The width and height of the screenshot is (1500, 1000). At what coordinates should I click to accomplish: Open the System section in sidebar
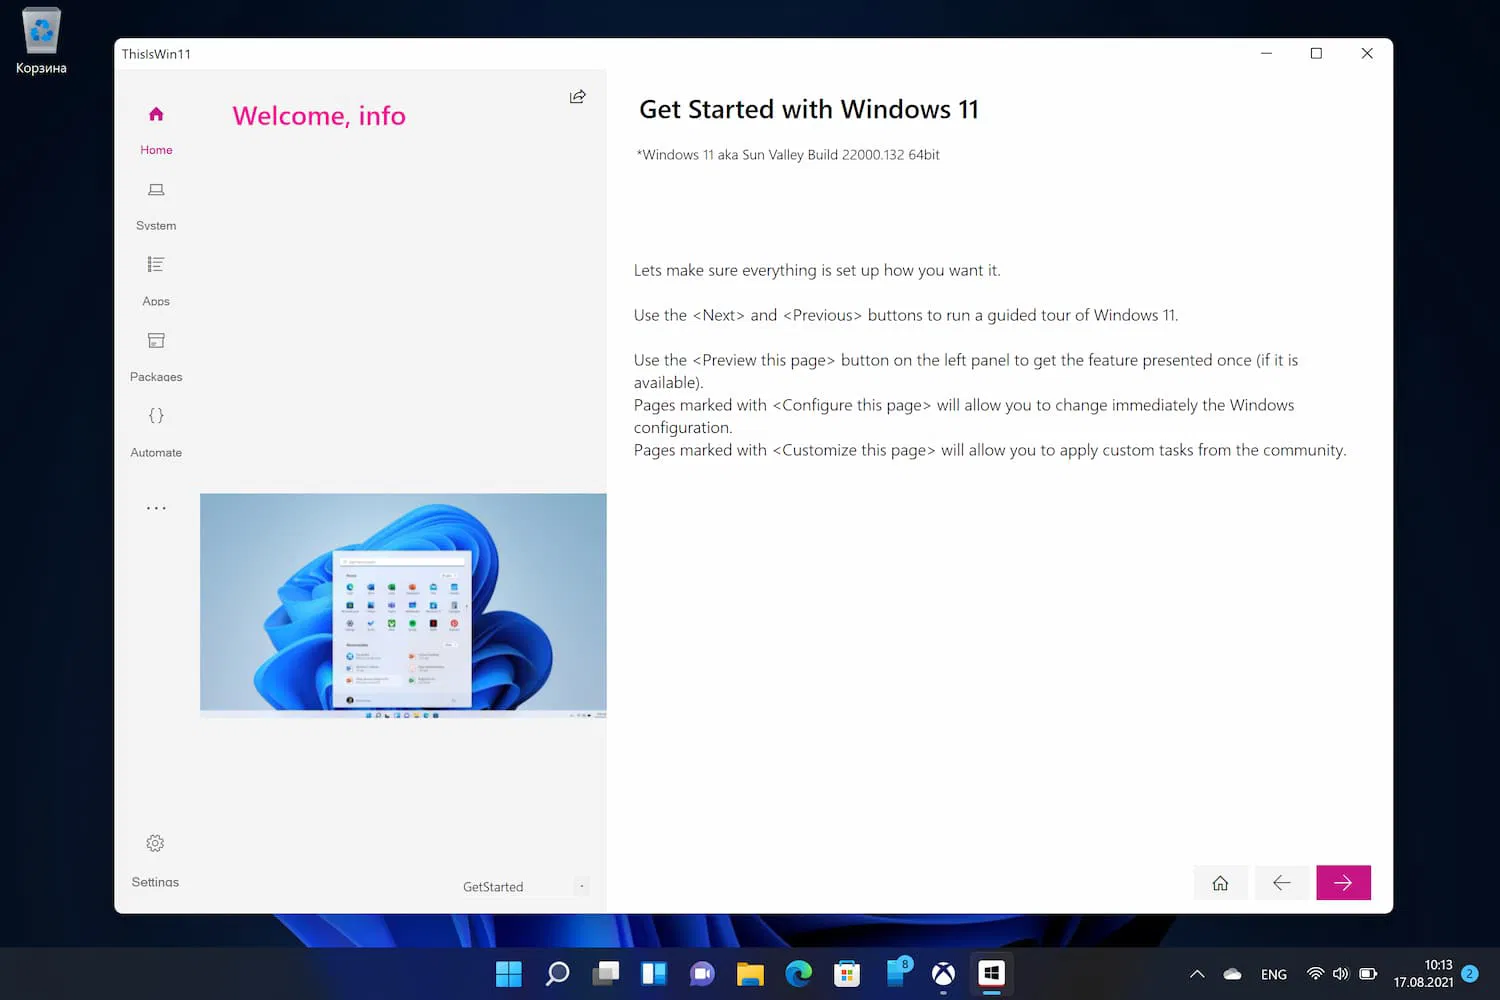[156, 206]
